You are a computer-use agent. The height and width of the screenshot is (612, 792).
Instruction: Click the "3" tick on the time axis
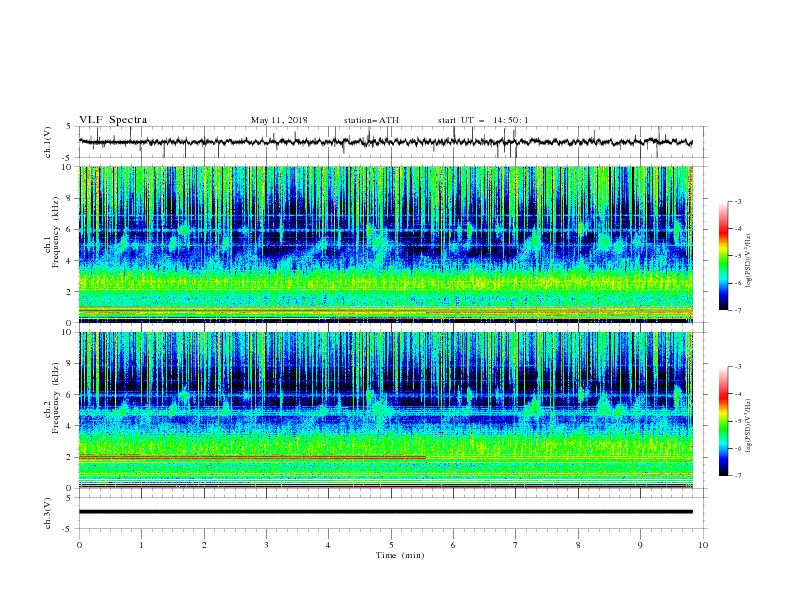point(266,545)
